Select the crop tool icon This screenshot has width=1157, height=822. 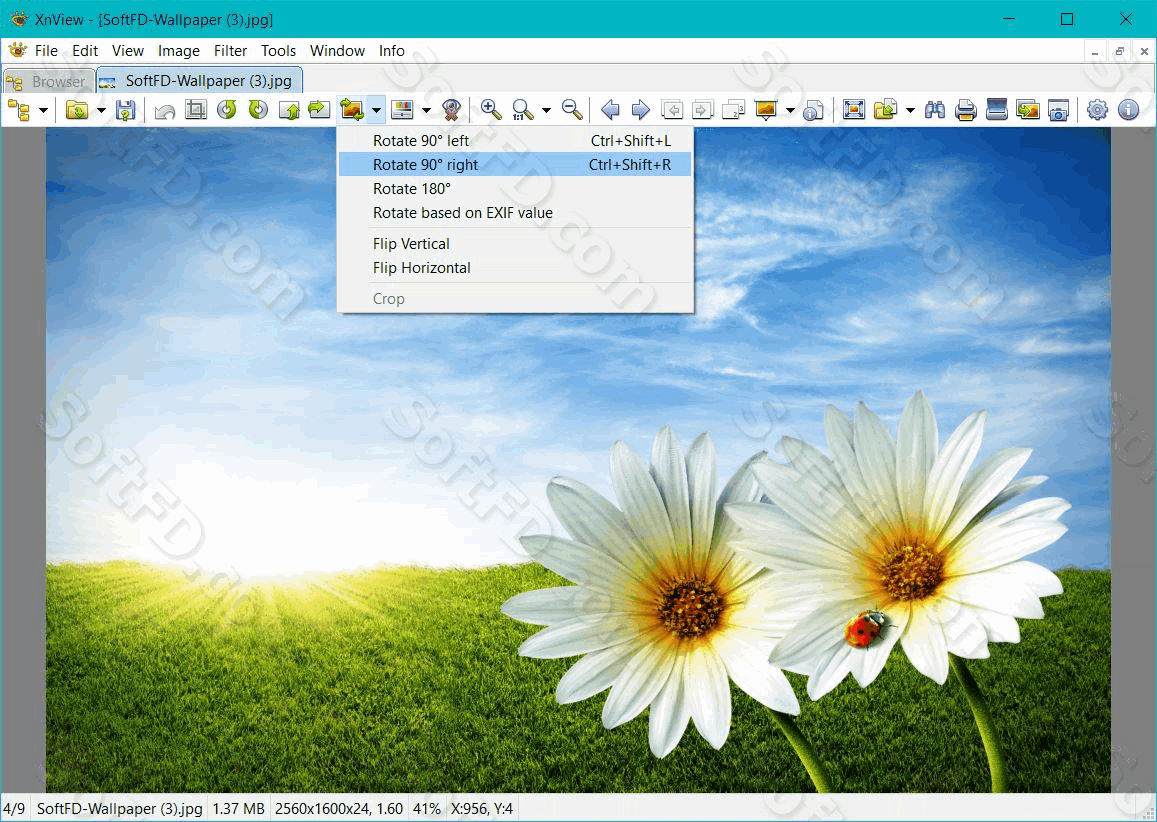(x=196, y=110)
